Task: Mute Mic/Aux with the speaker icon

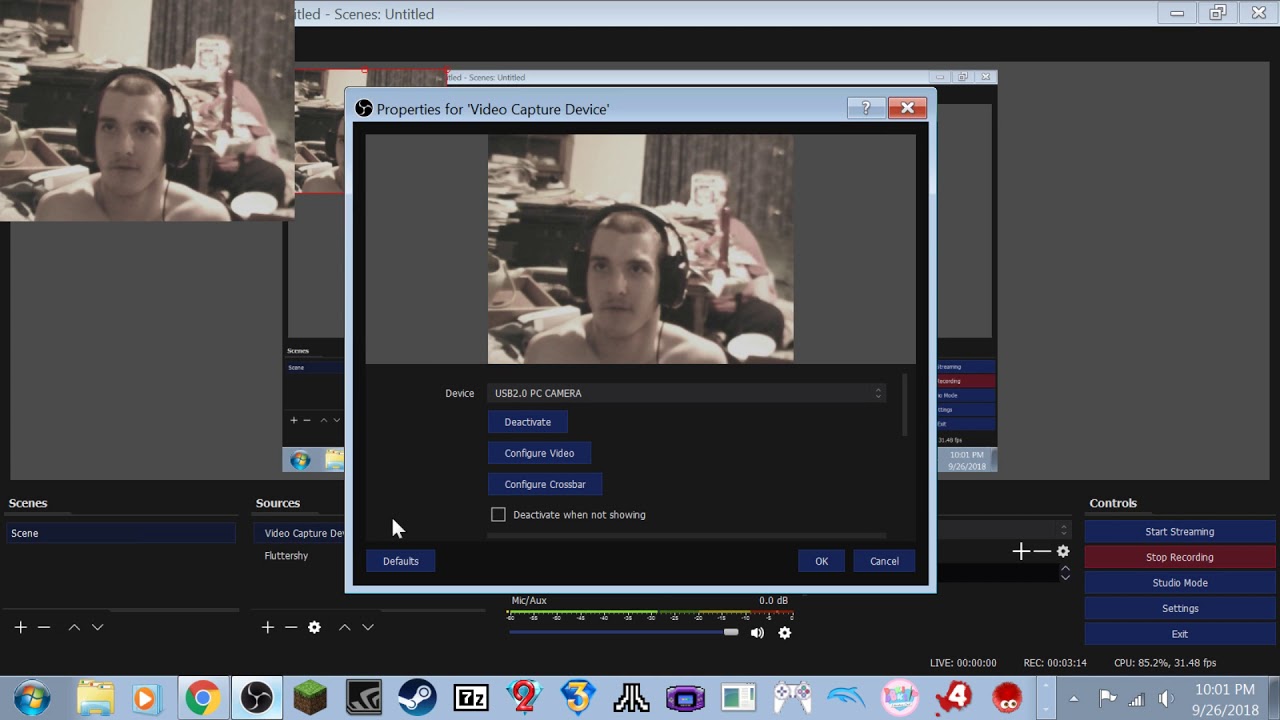Action: [757, 632]
